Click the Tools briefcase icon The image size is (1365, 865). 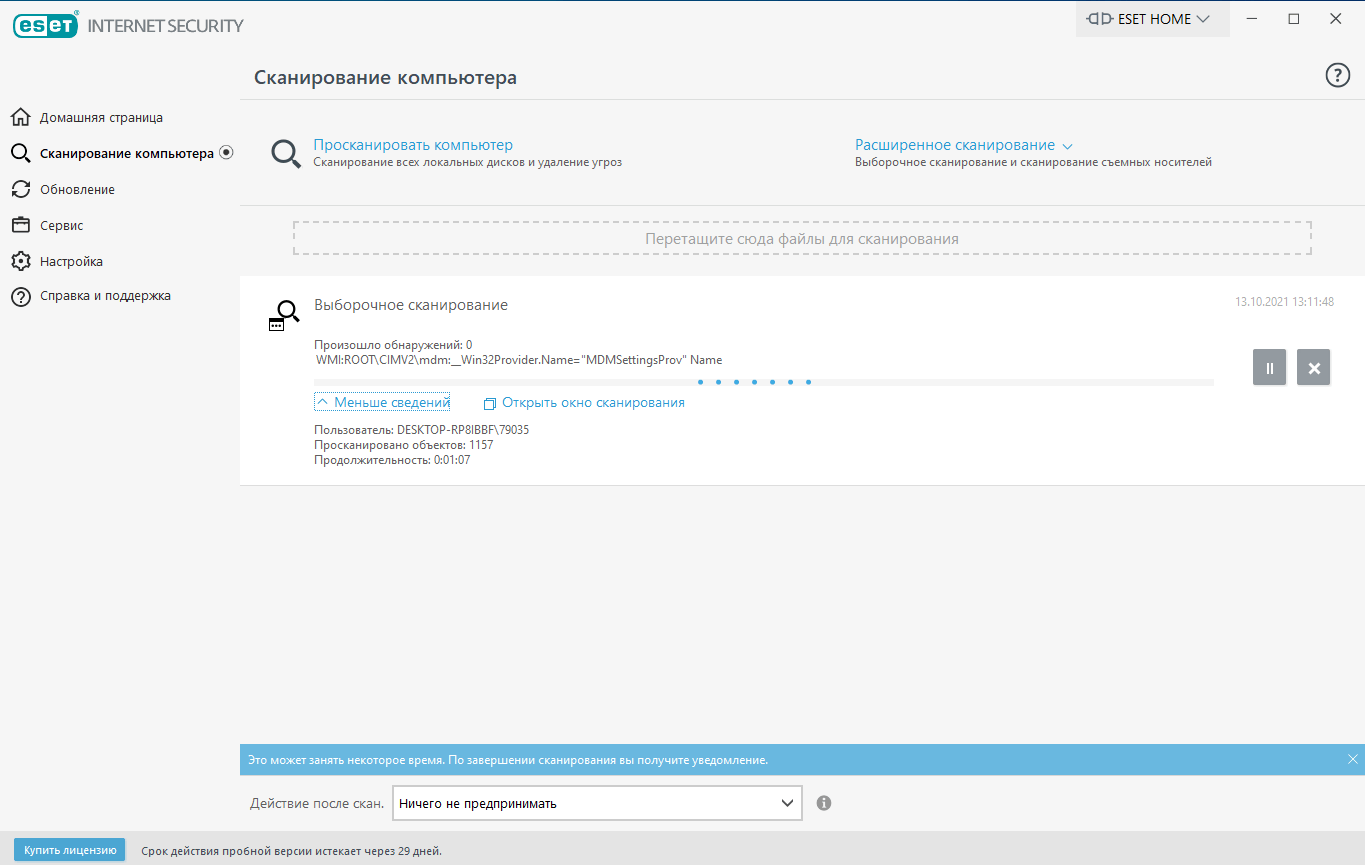(x=20, y=226)
